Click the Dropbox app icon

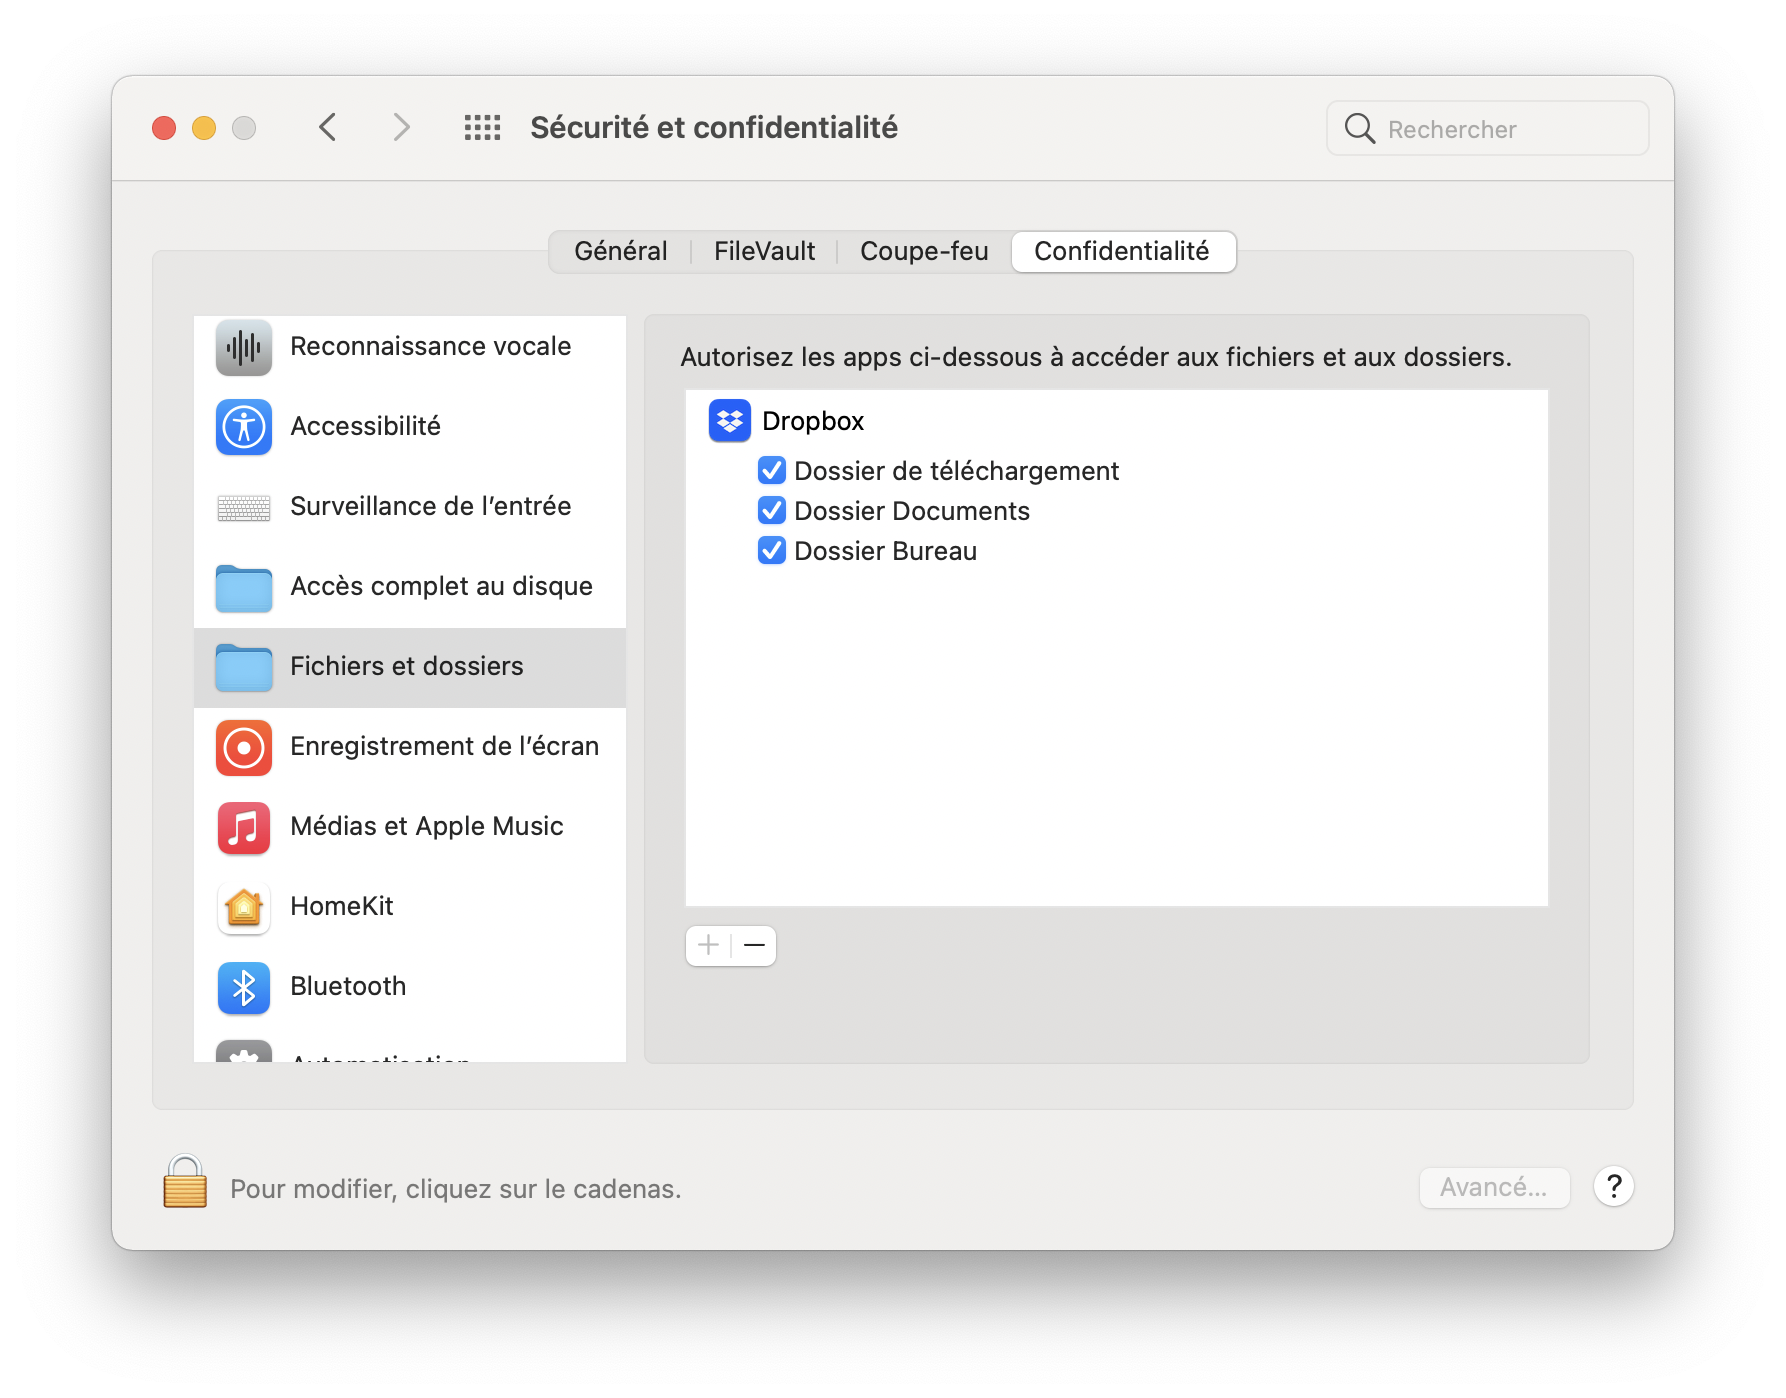(x=729, y=421)
